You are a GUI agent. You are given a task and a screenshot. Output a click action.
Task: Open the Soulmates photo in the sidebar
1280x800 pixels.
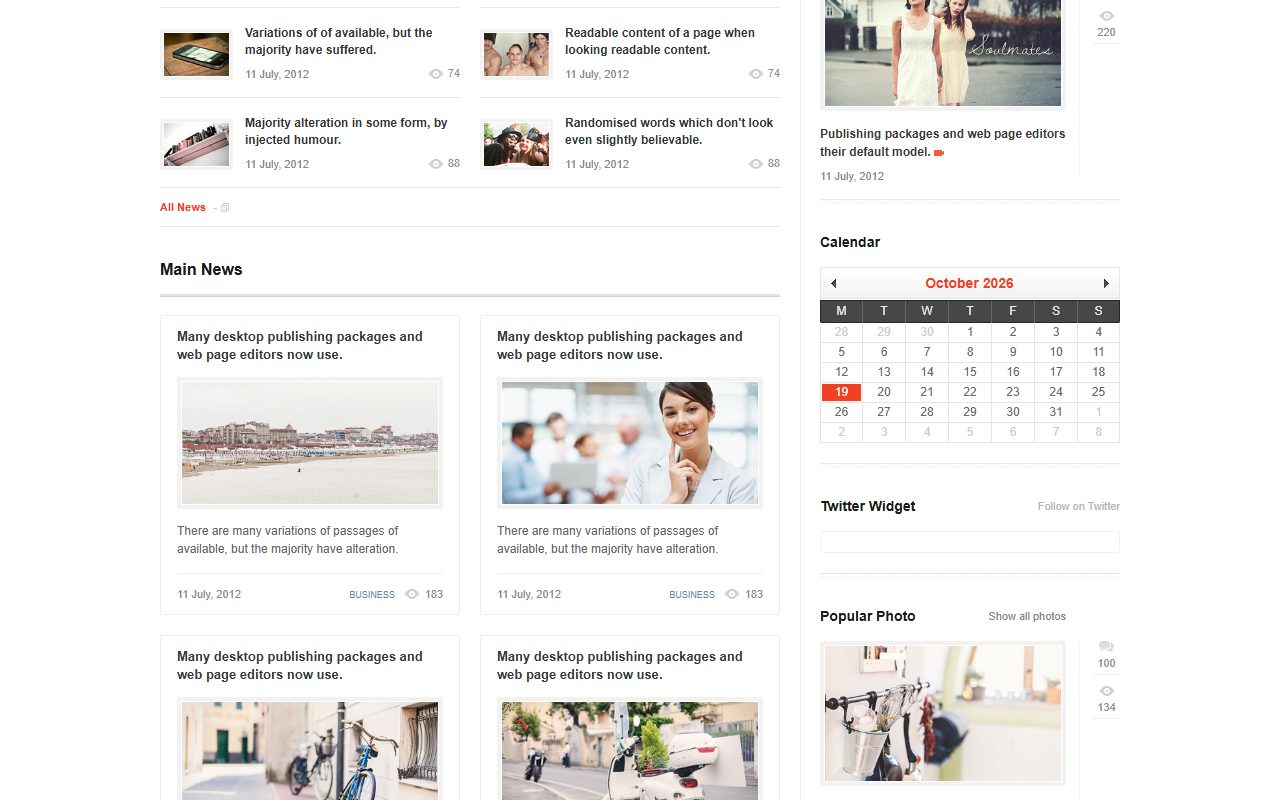943,53
